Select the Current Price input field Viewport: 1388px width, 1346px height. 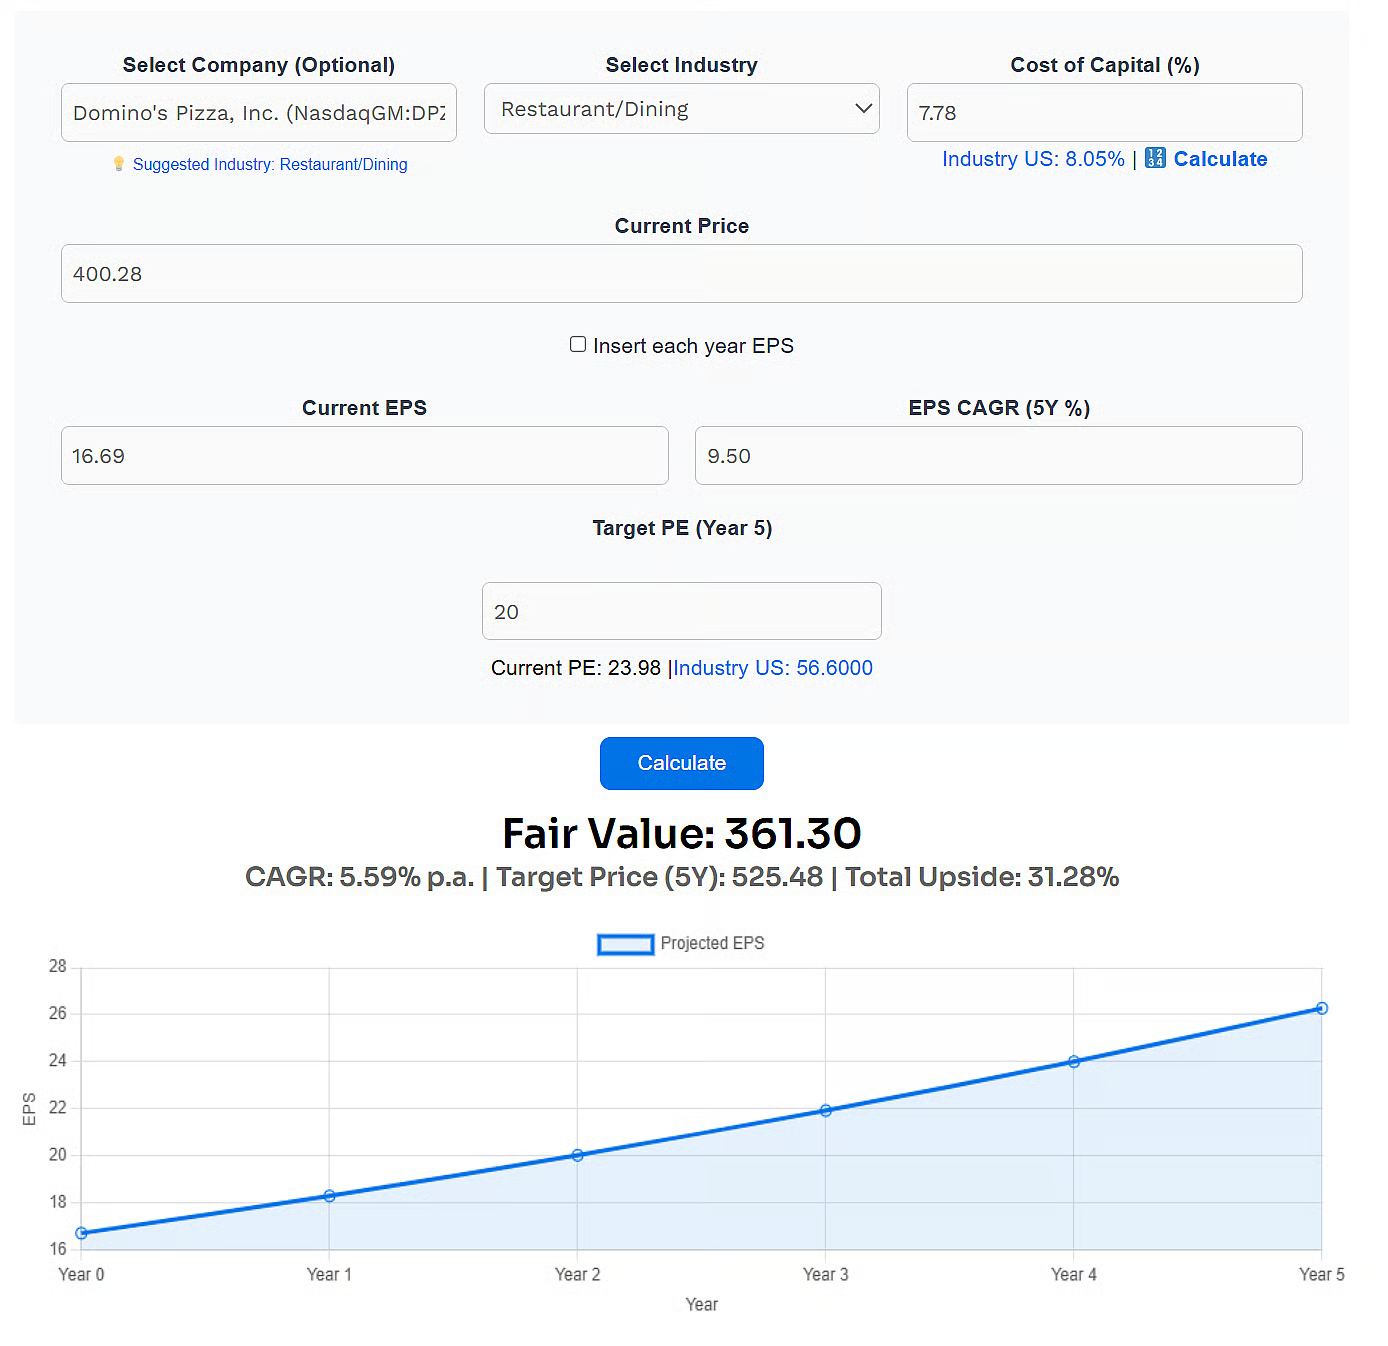click(681, 273)
